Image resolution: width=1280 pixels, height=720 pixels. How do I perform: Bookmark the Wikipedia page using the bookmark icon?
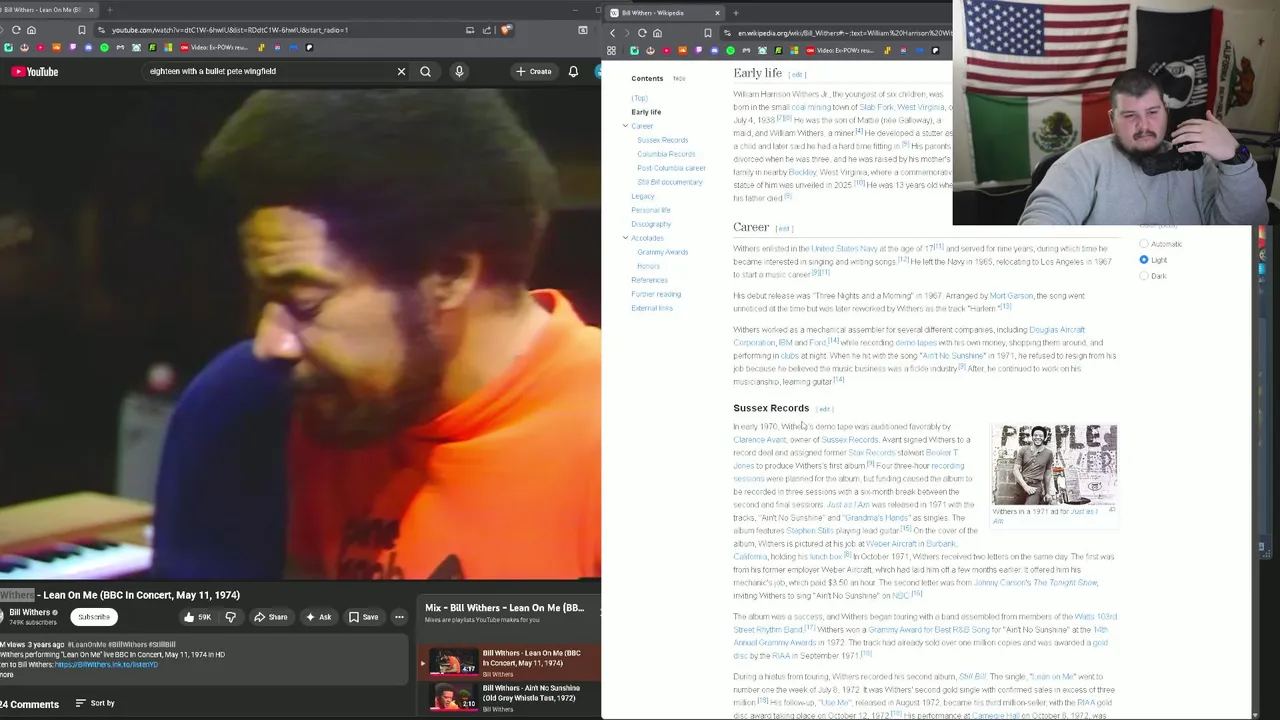click(x=708, y=33)
